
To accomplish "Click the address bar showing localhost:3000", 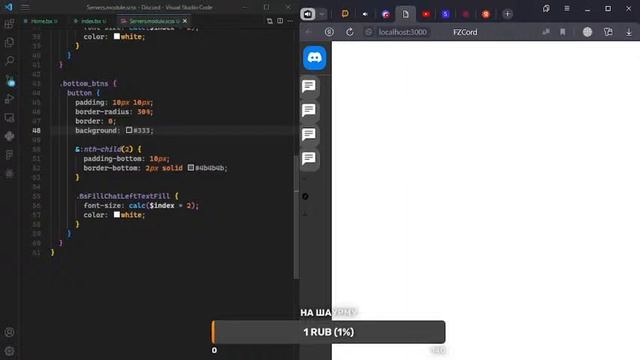I will click(x=402, y=32).
